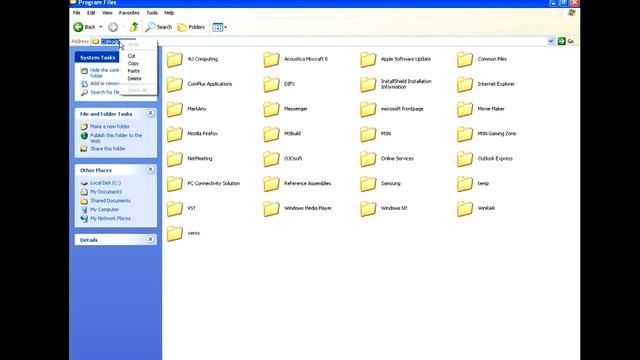Open My Network Places link

105,218
